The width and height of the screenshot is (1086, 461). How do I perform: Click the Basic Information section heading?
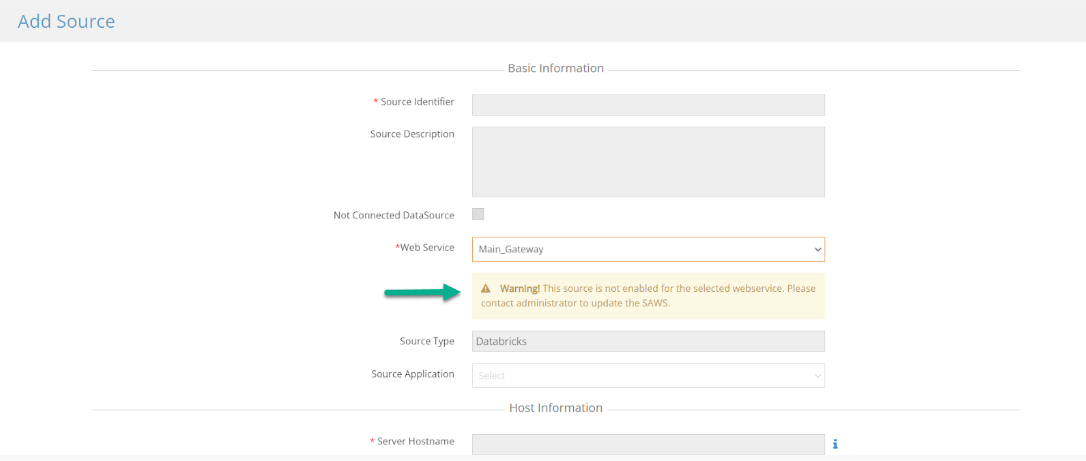tap(555, 69)
